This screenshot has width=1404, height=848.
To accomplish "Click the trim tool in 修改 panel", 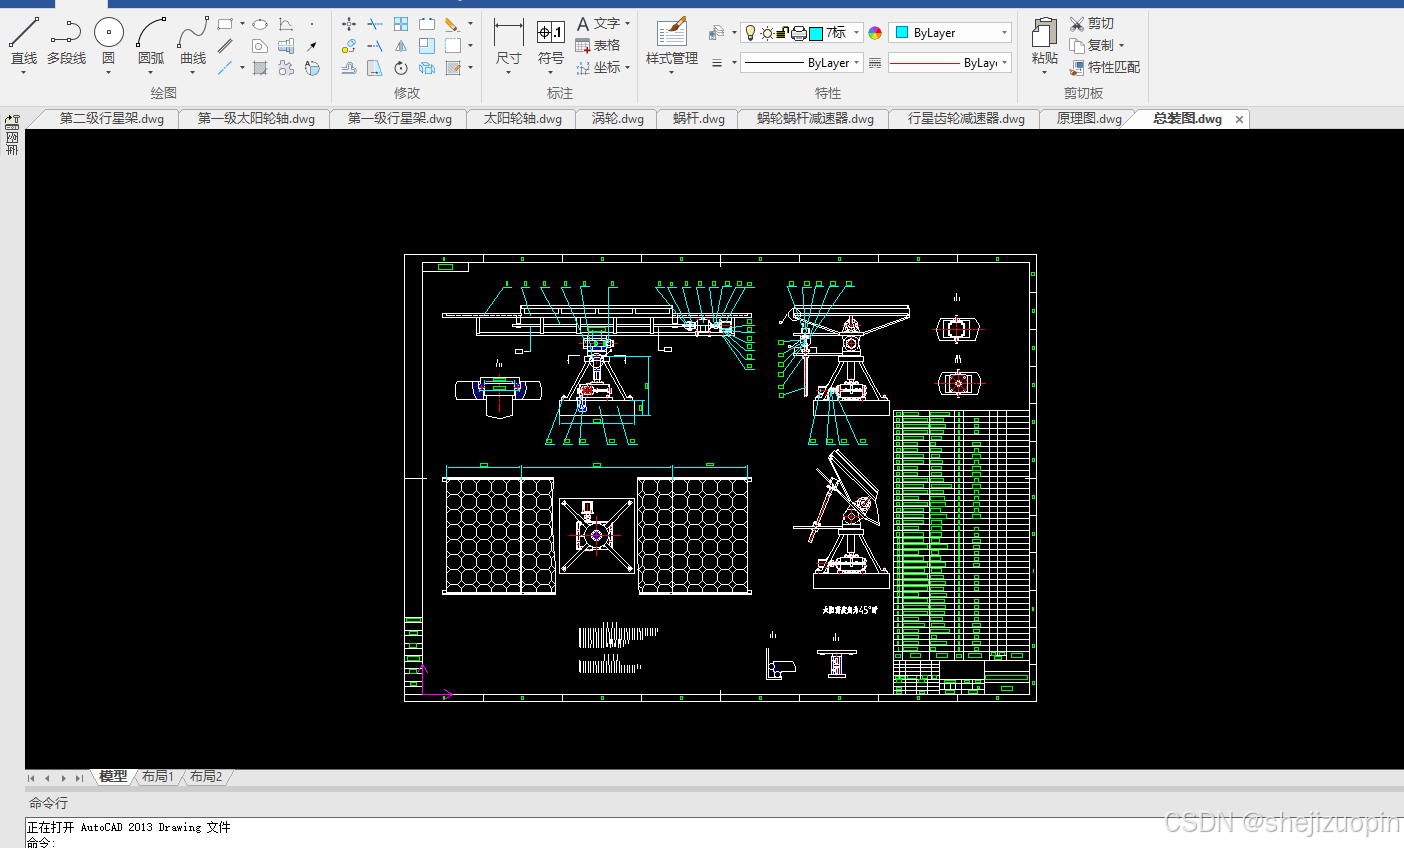I will tap(375, 24).
